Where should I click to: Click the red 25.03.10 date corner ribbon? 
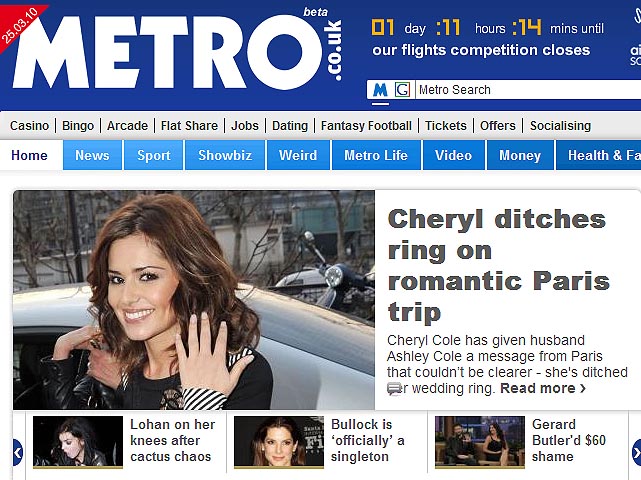click(18, 25)
